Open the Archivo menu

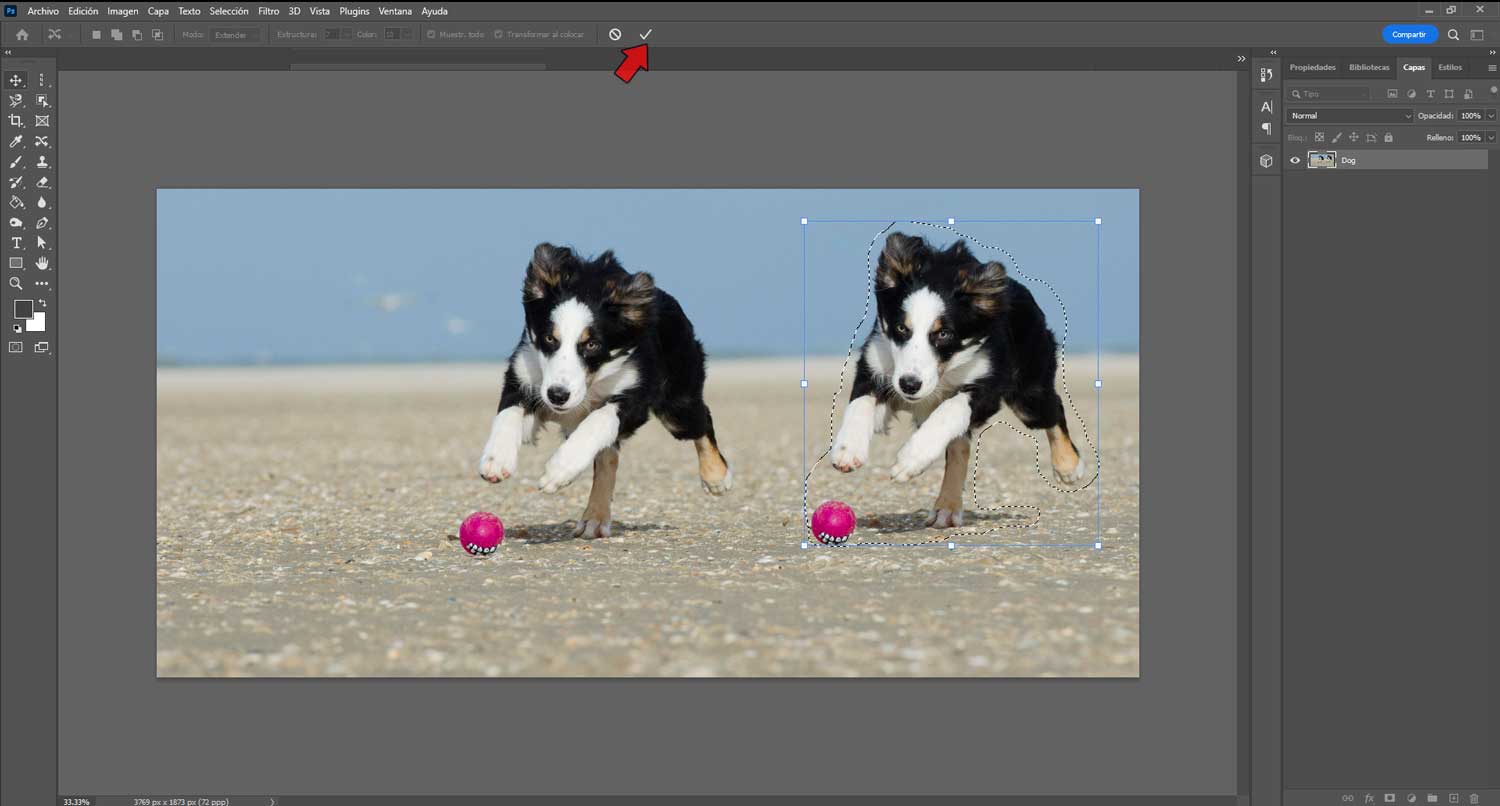(x=43, y=11)
